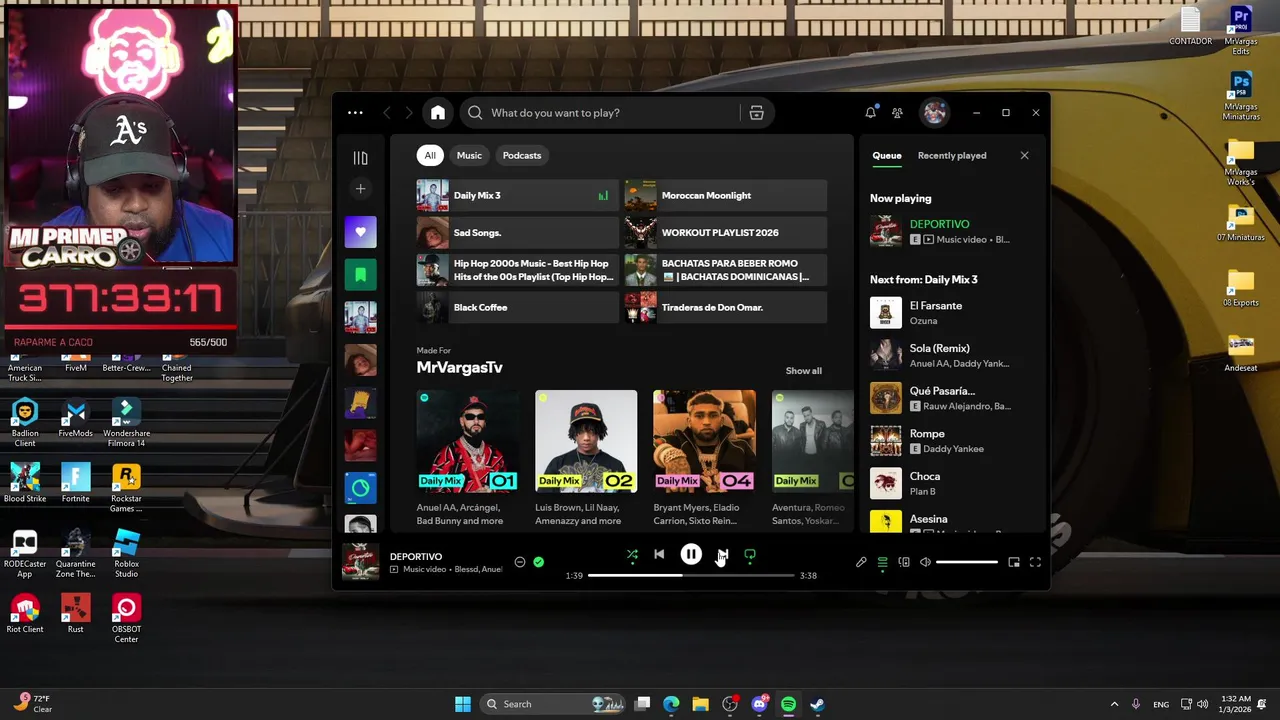Open the now-playing DEPORTIVO cover art
This screenshot has height=720, width=1280.
[x=361, y=562]
